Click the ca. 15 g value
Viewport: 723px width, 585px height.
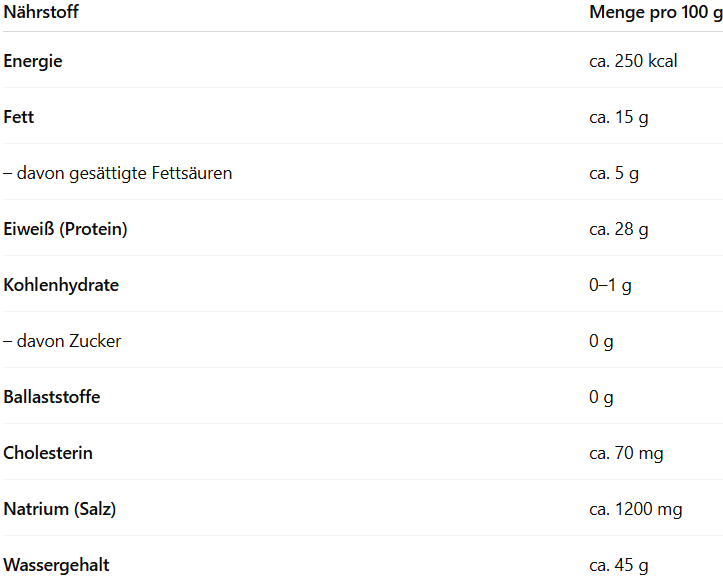point(619,118)
